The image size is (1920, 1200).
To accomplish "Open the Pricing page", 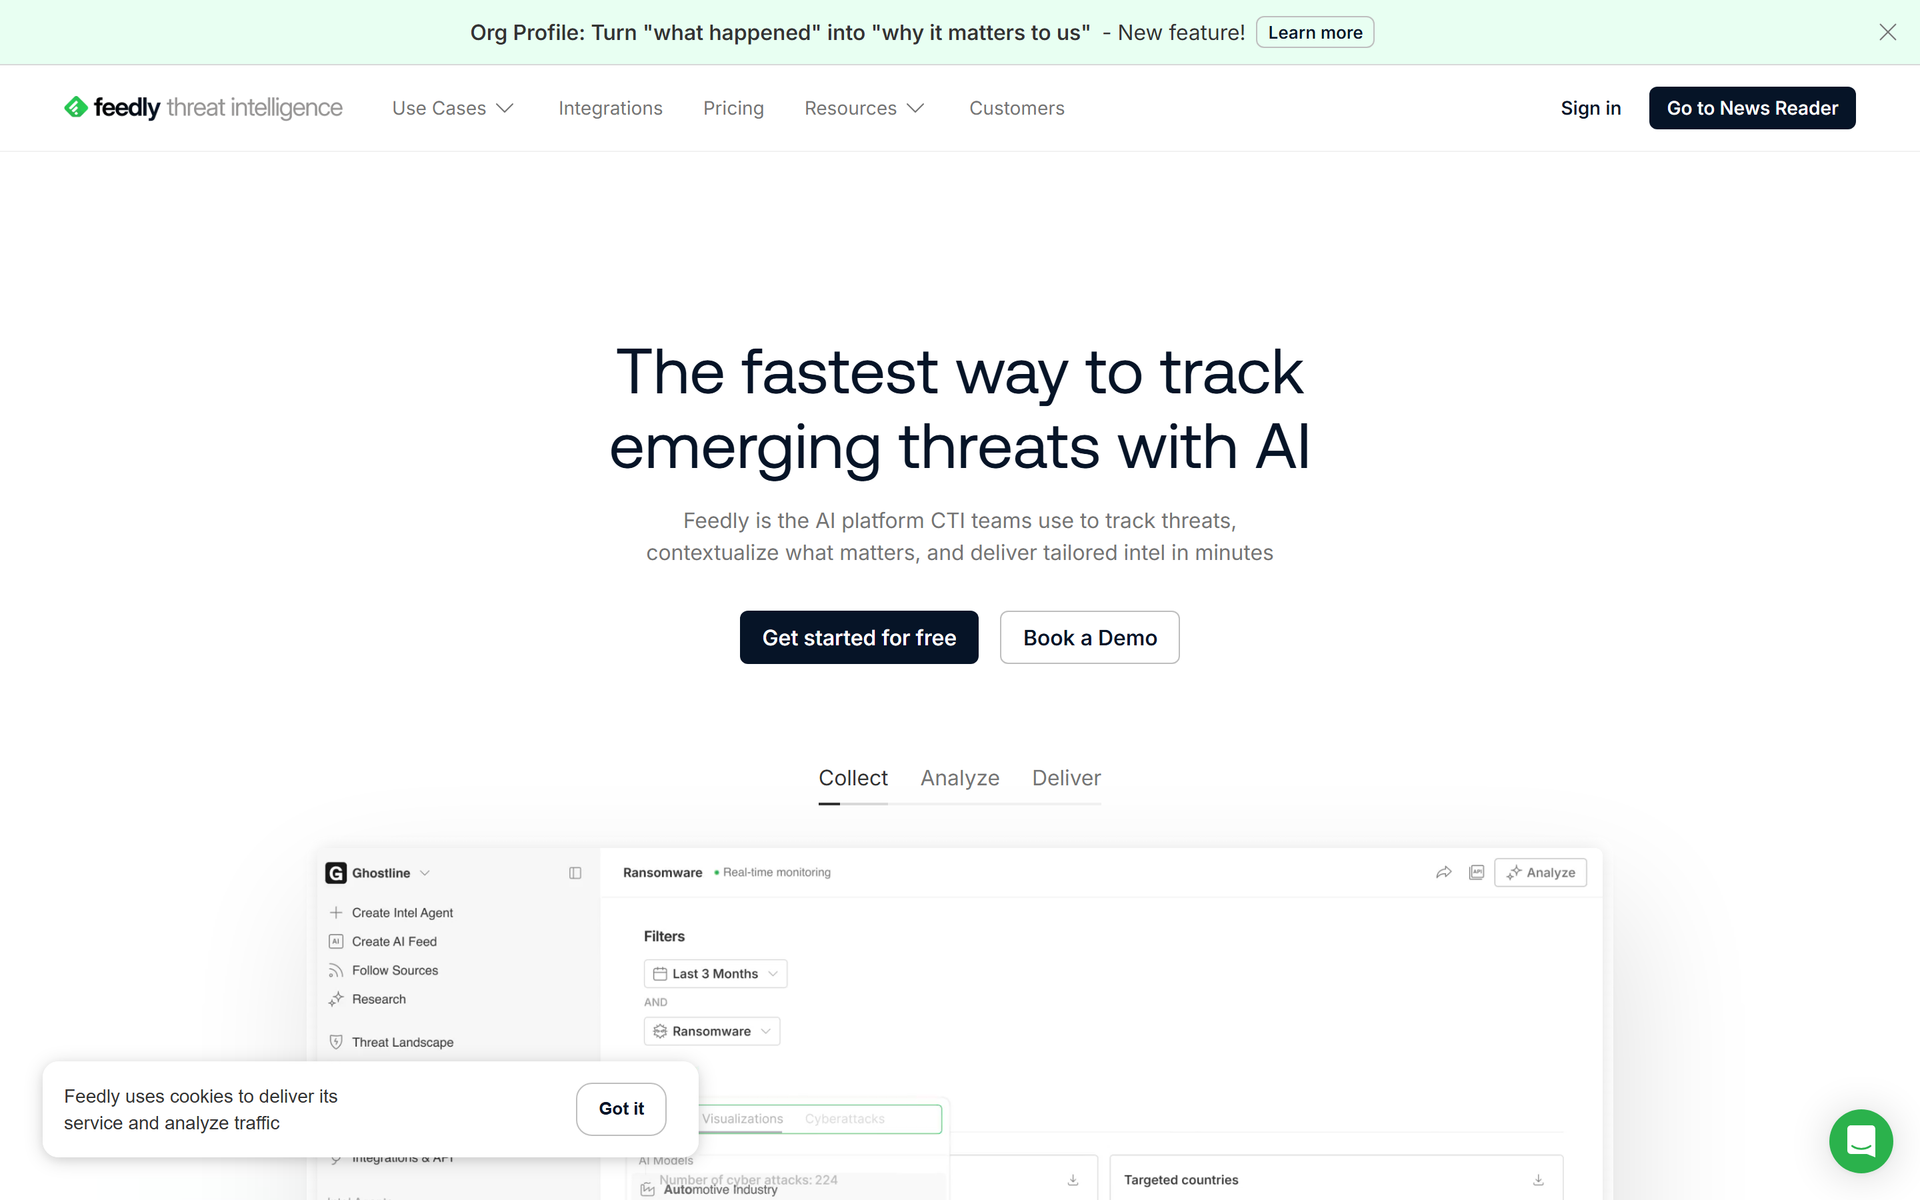I will (733, 108).
